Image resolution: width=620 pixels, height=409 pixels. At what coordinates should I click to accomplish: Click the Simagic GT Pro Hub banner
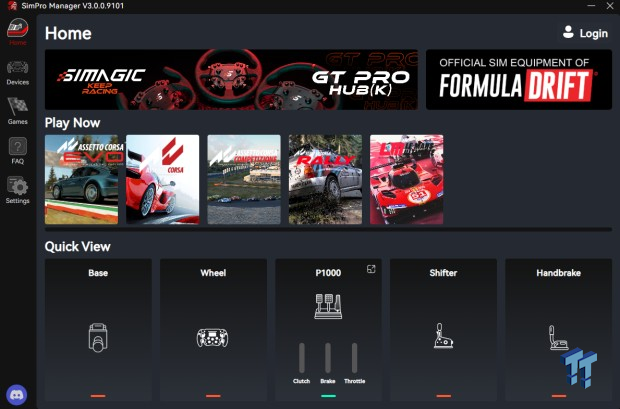point(231,80)
